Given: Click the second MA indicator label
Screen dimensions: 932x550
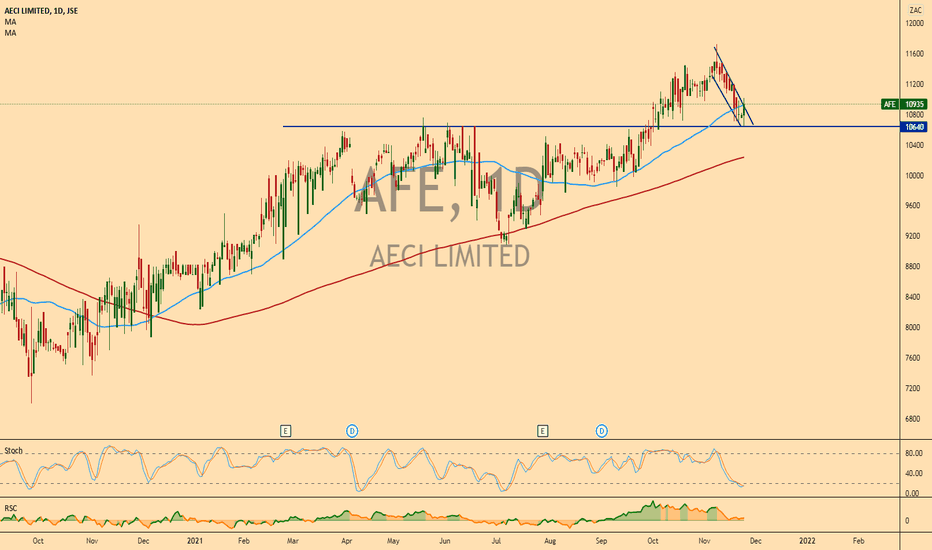Looking at the screenshot, I should click(x=10, y=33).
